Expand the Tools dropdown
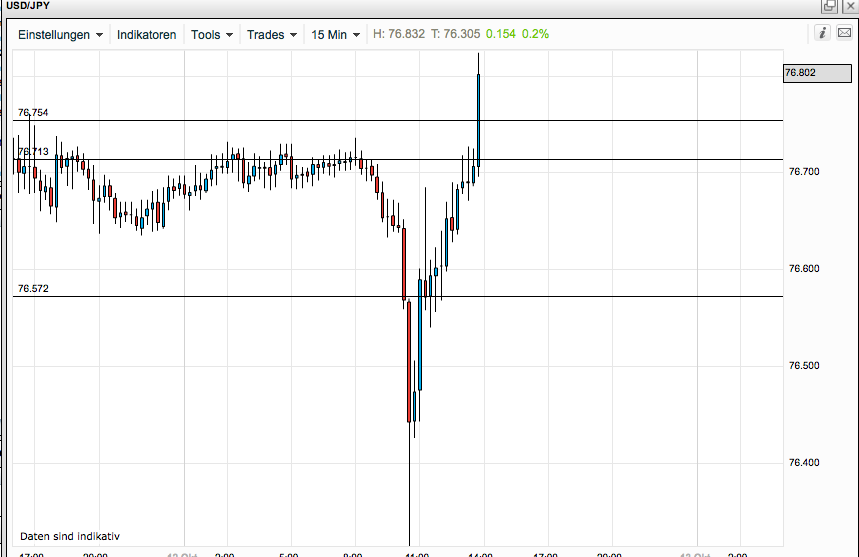Image resolution: width=859 pixels, height=557 pixels. tap(211, 35)
